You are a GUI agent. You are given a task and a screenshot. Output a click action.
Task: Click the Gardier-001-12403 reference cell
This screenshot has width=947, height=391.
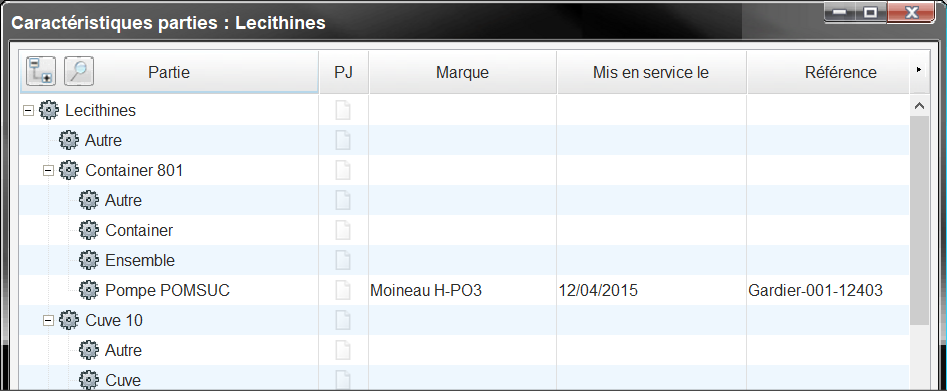click(x=828, y=291)
